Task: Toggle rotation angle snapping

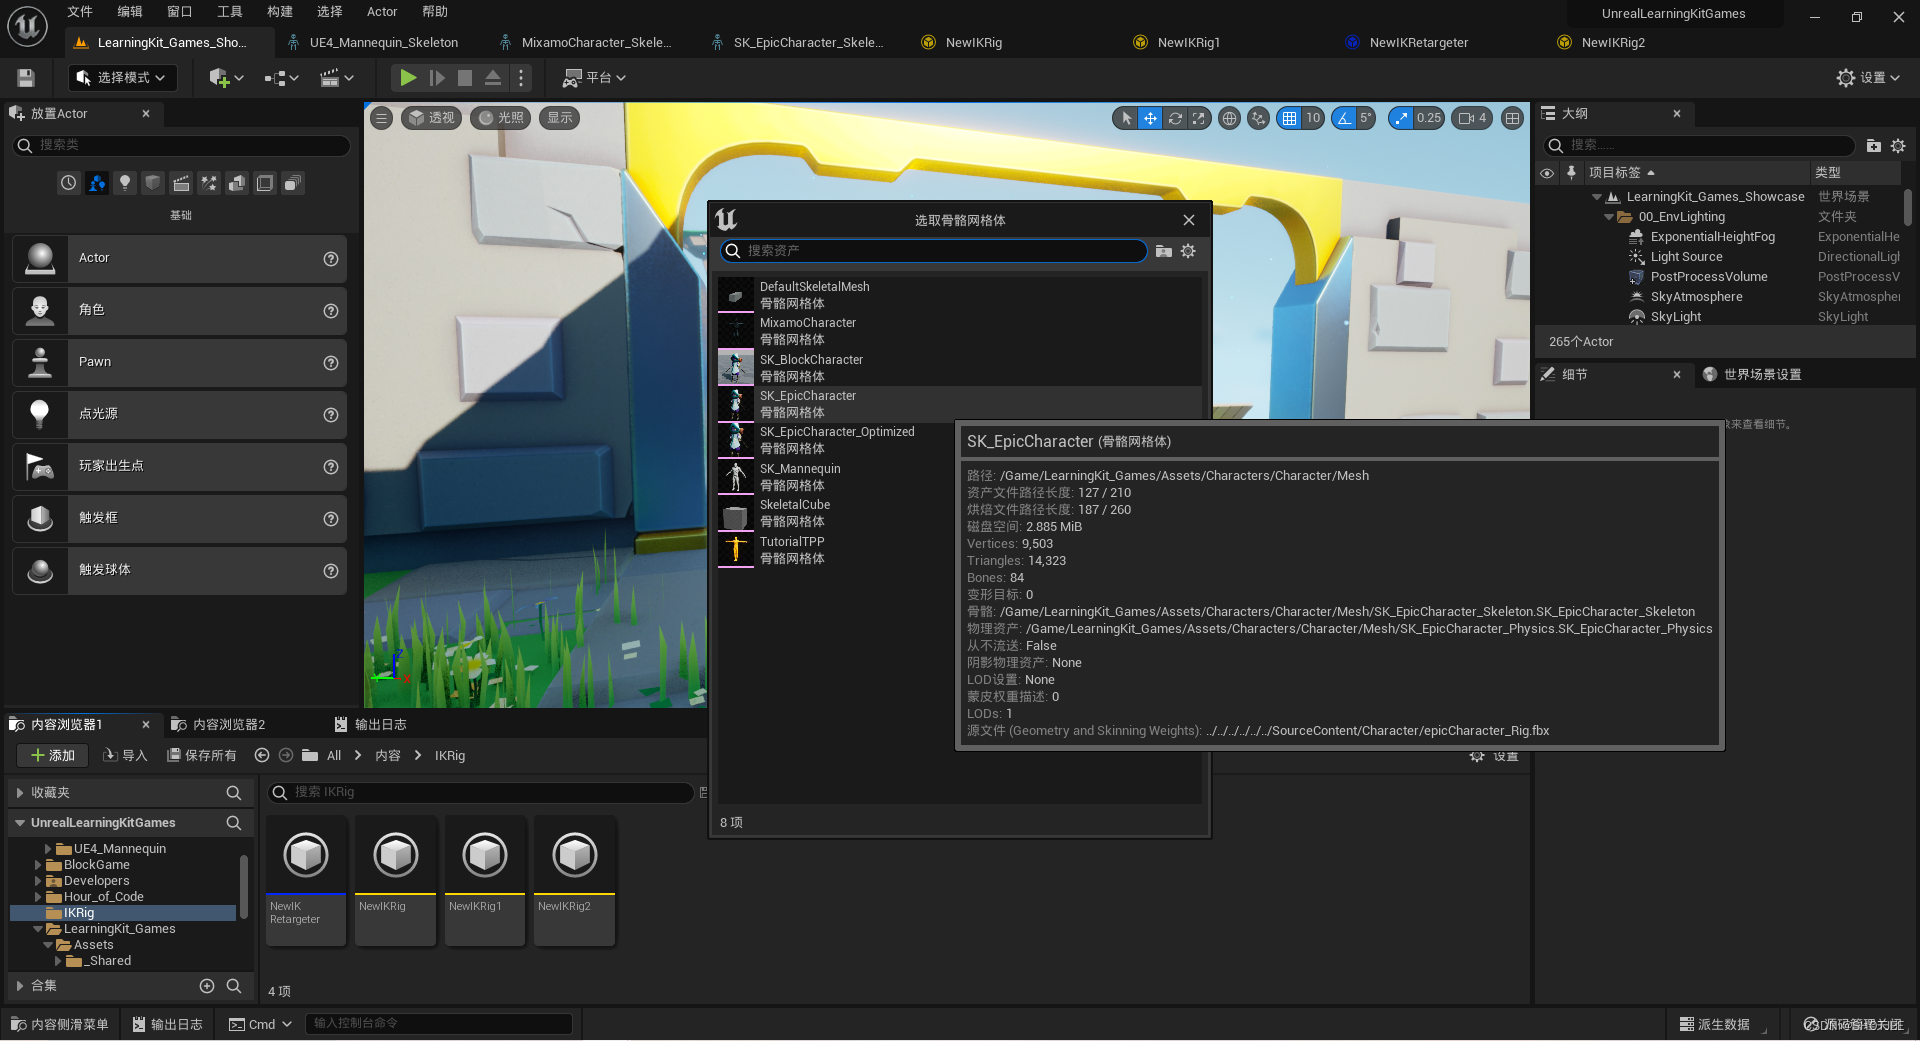Action: (1344, 118)
